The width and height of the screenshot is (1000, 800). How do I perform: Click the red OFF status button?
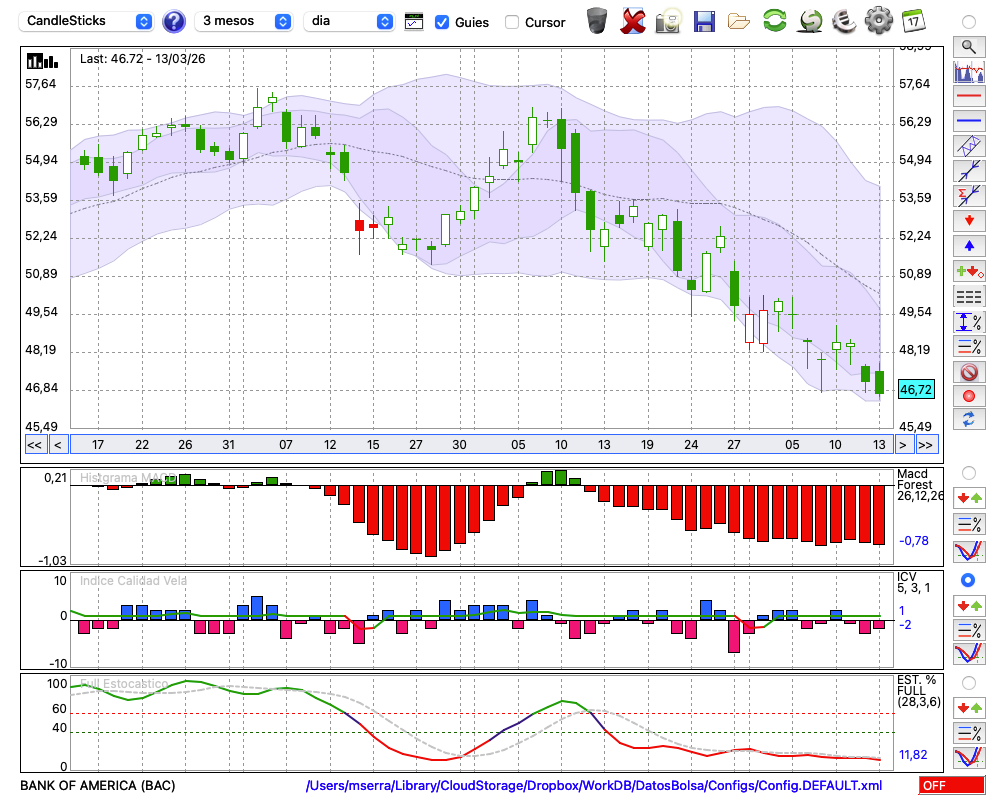click(x=950, y=786)
